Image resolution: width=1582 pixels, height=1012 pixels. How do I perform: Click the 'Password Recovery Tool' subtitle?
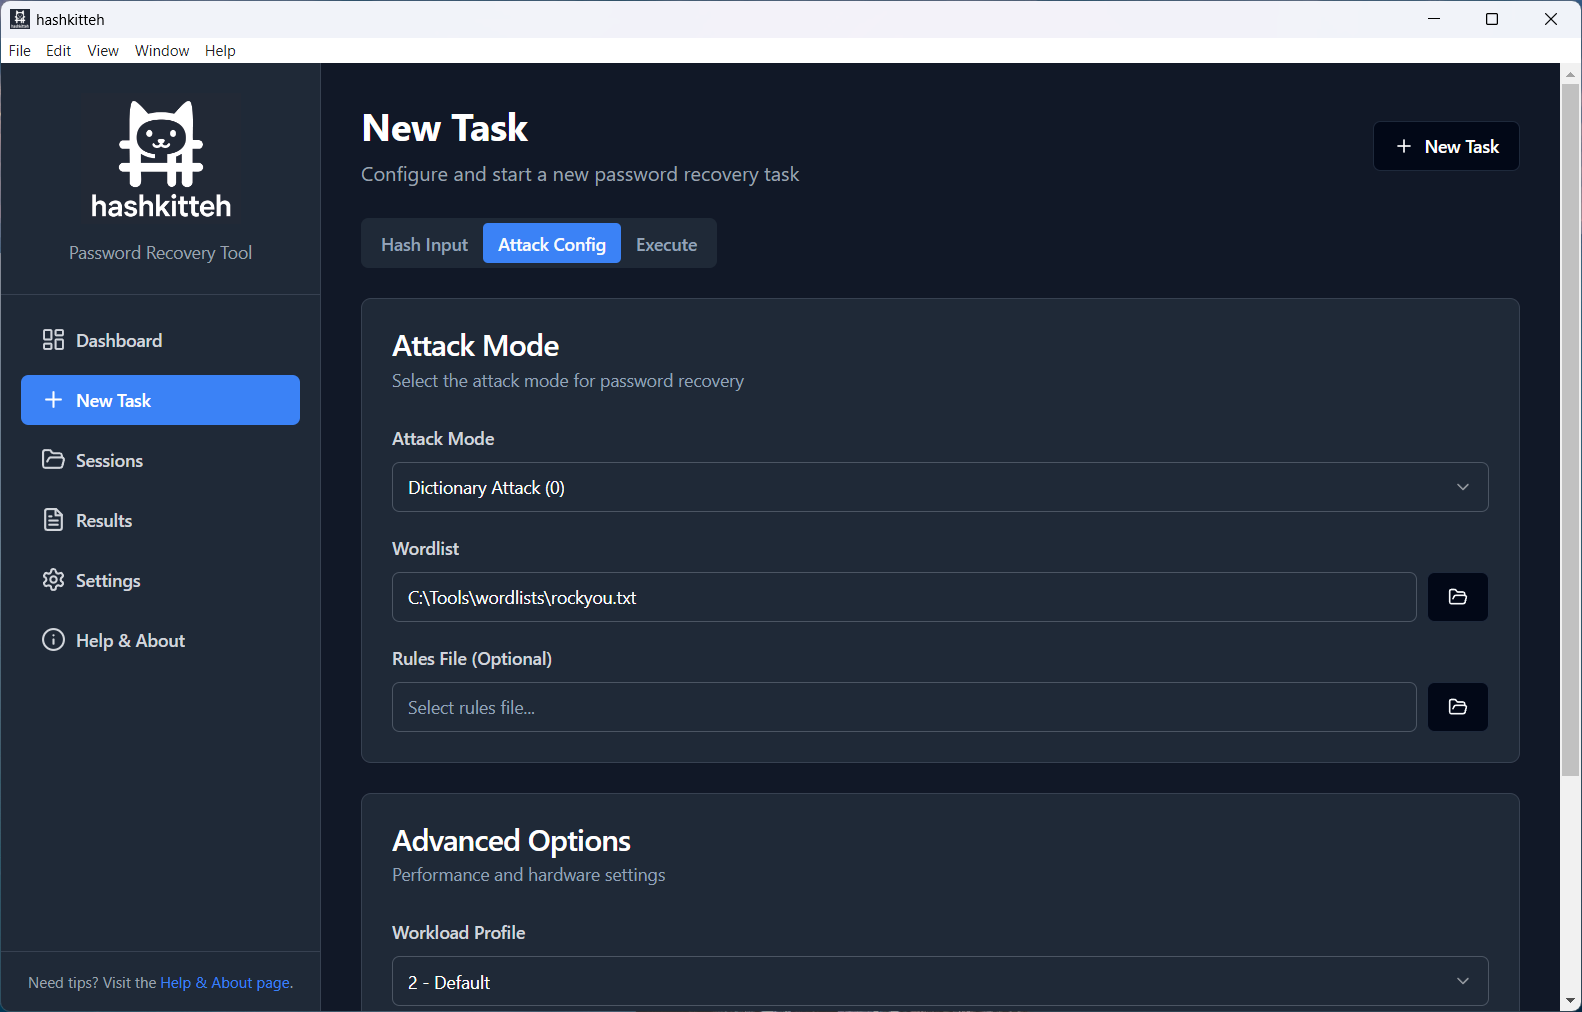[x=160, y=253]
